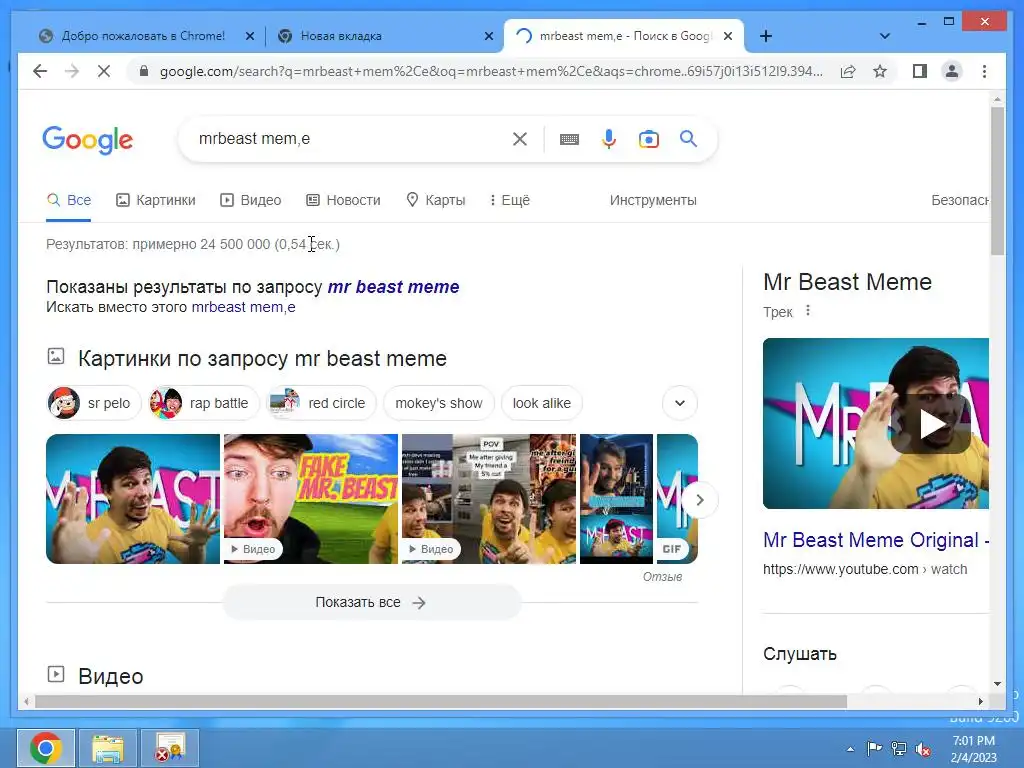This screenshot has height=768, width=1024.
Task: Open the Chrome profile avatar
Action: (952, 71)
